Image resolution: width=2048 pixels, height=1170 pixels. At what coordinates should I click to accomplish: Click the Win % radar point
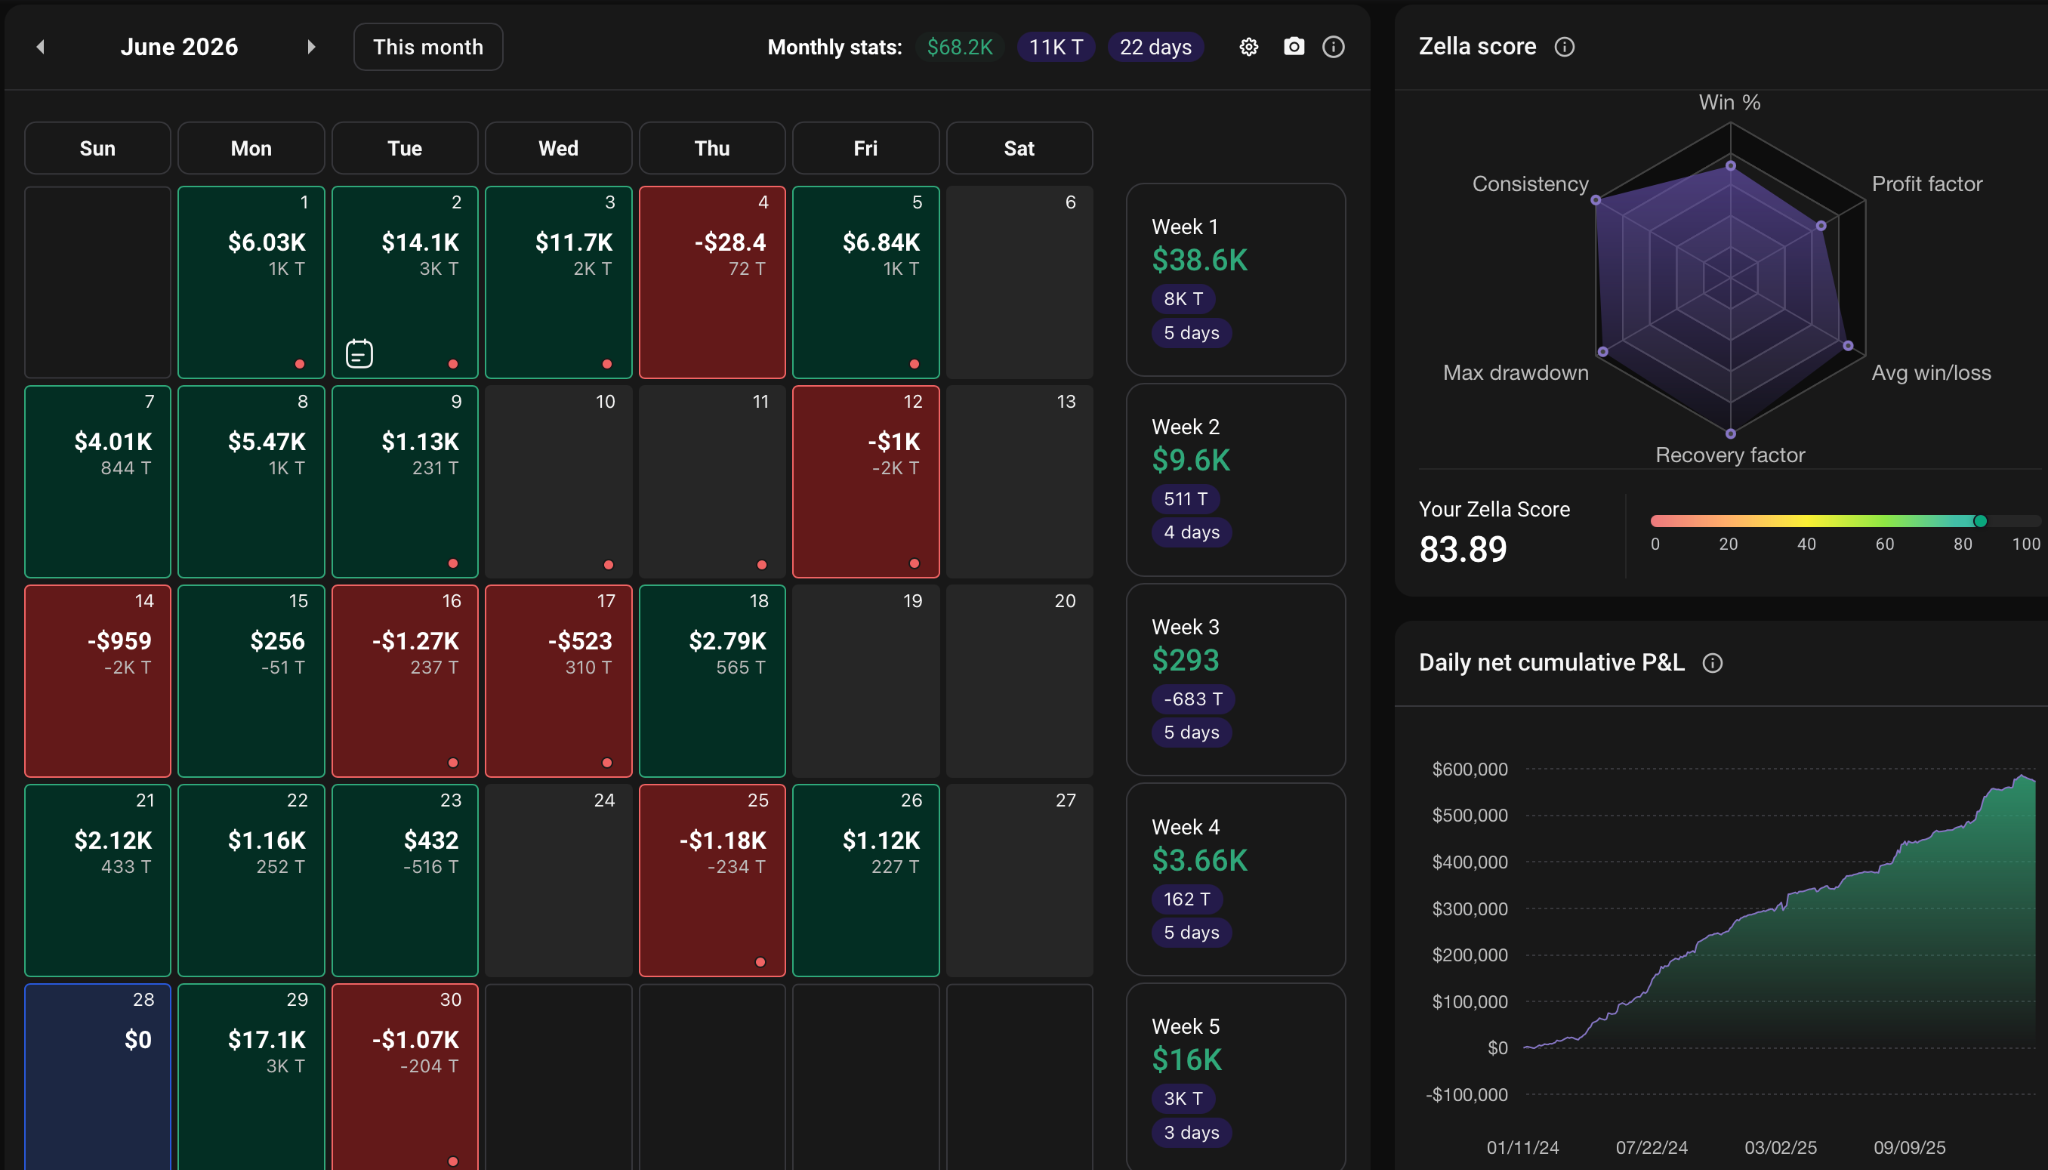pos(1731,166)
